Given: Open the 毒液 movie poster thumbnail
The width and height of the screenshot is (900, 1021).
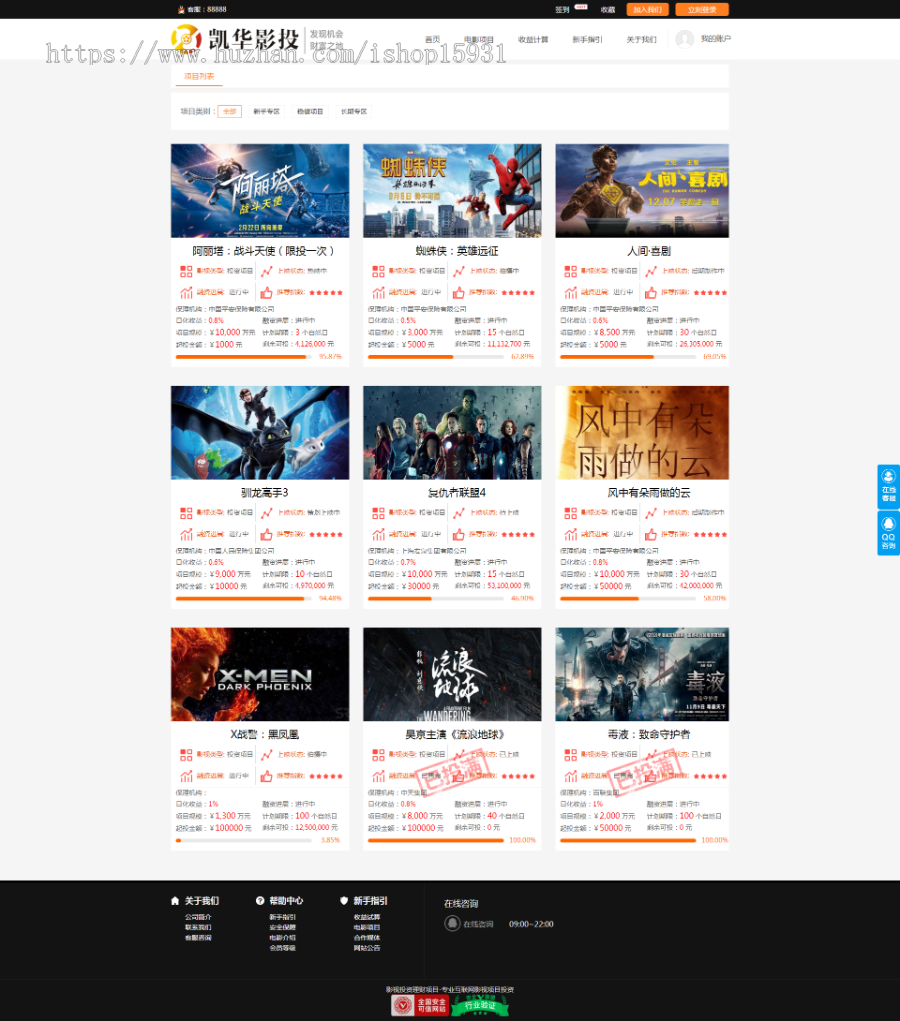Looking at the screenshot, I should (x=642, y=674).
